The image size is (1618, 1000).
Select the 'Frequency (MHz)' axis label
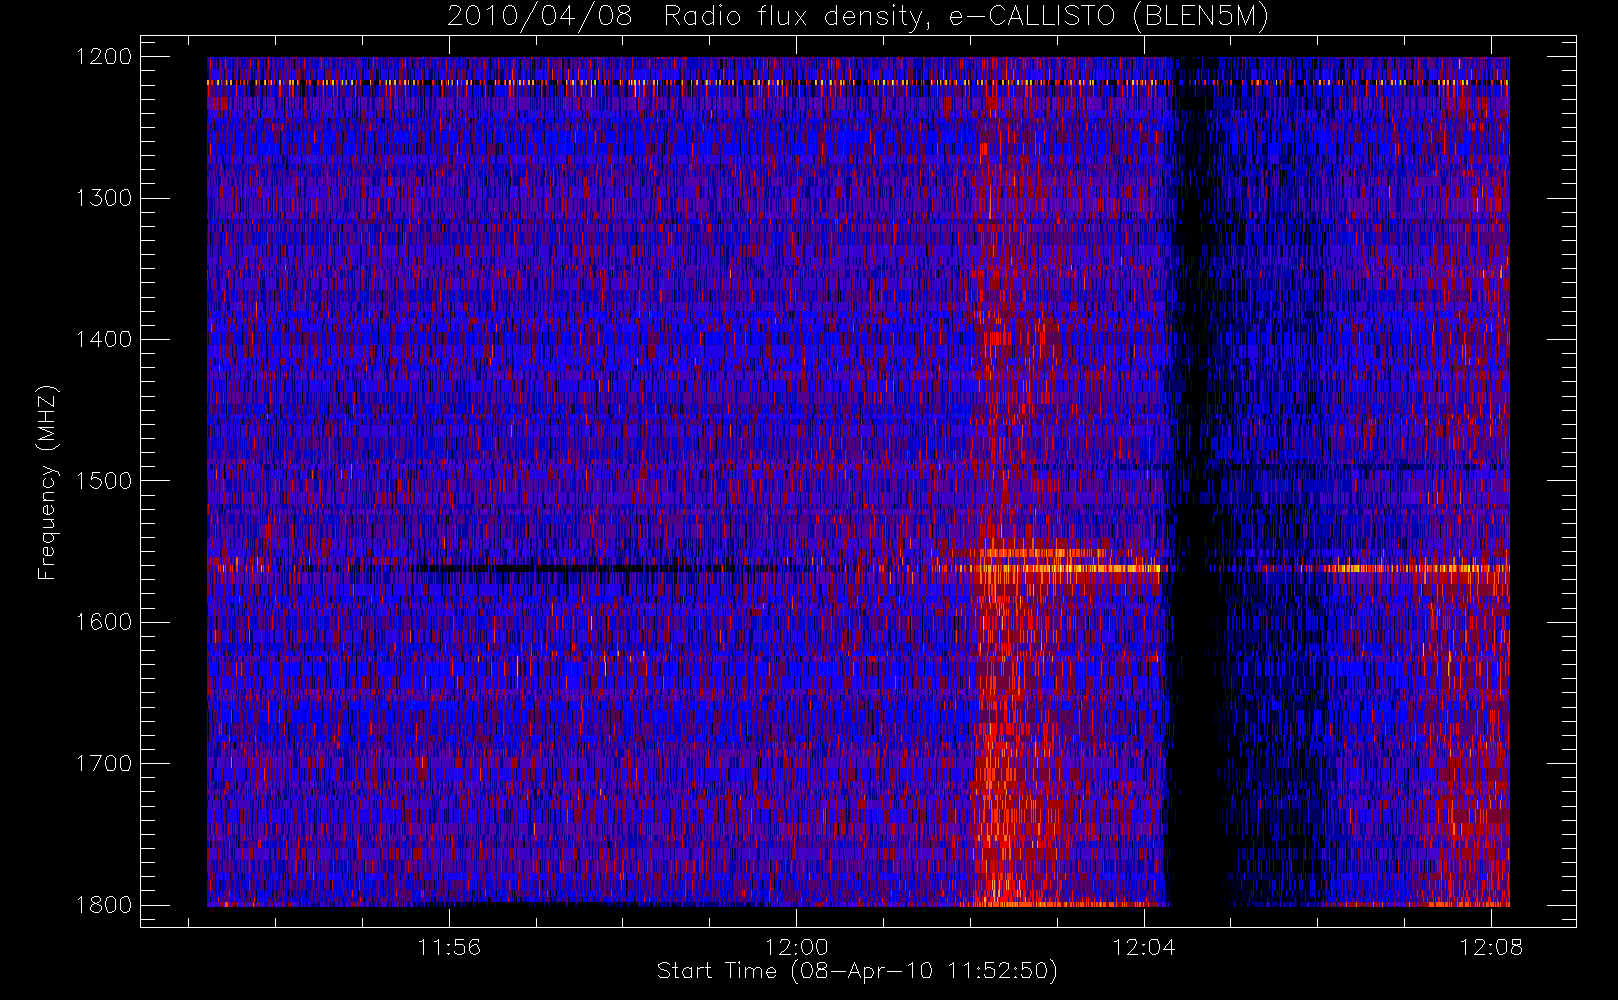point(47,482)
